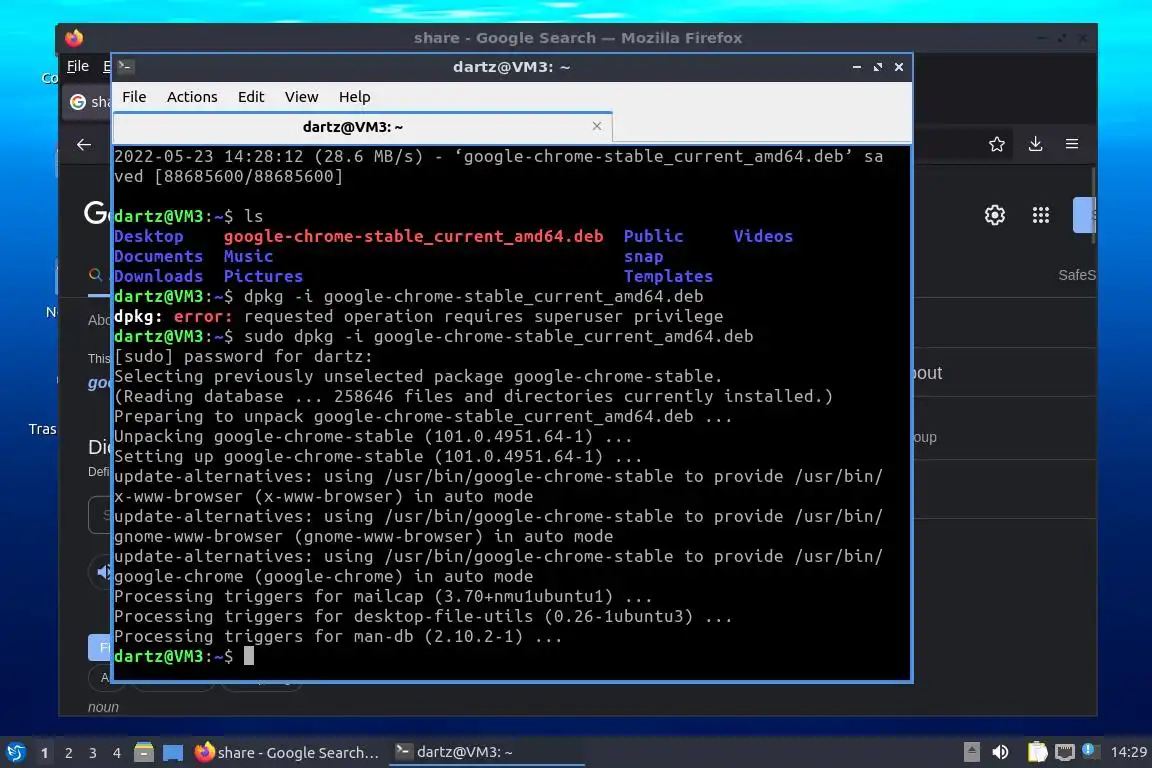
Task: Click show desktop icon in taskbar
Action: pyautogui.click(x=173, y=753)
